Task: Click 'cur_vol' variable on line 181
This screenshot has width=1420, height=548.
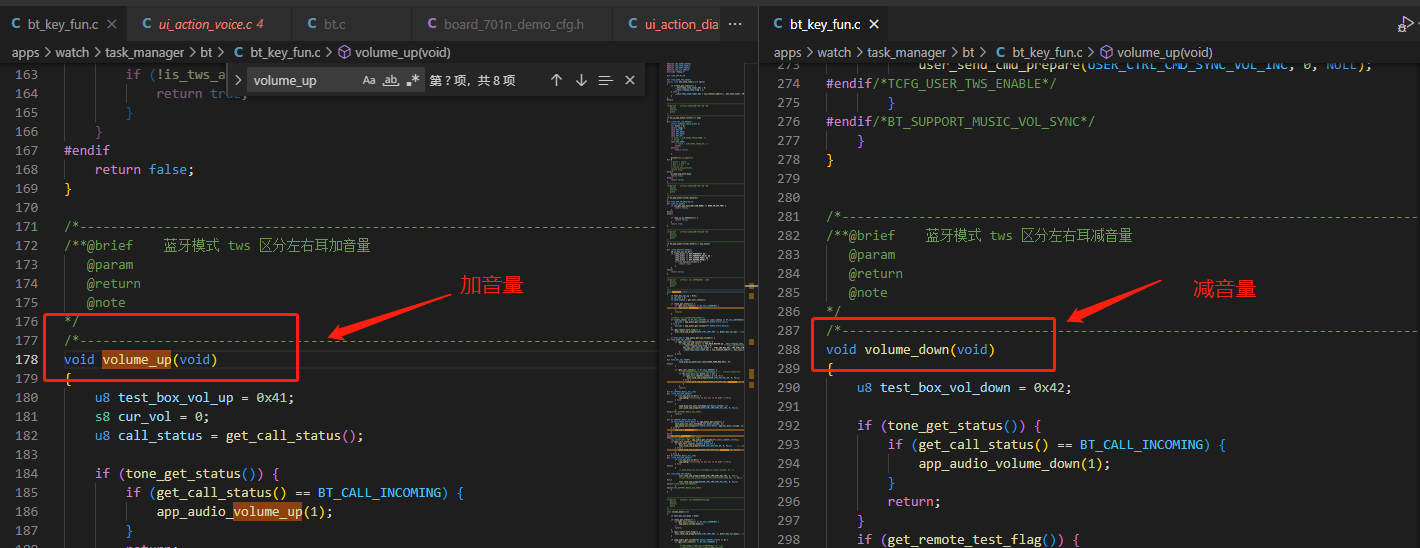Action: (144, 416)
